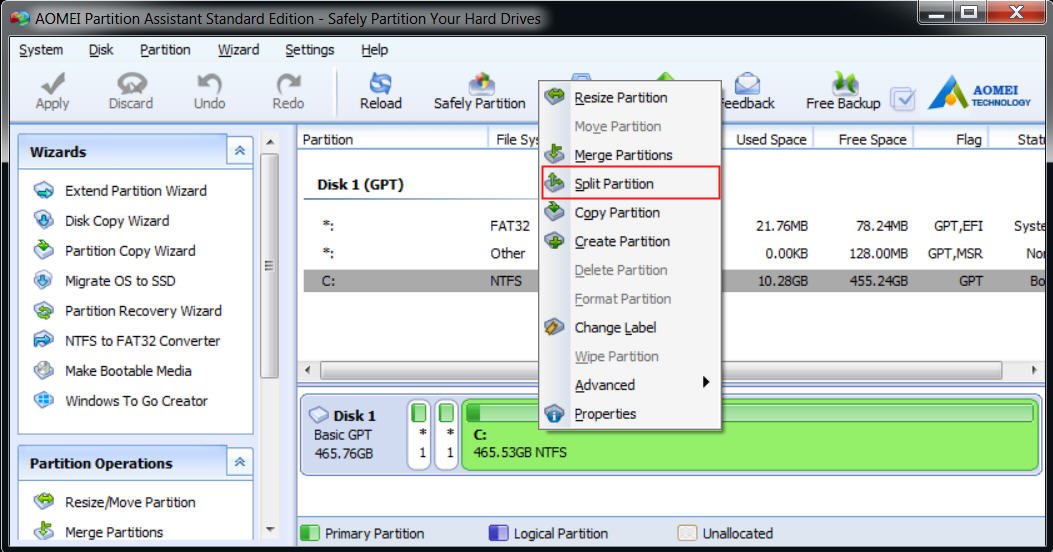
Task: Click the Windows To Go Creator icon
Action: 44,400
